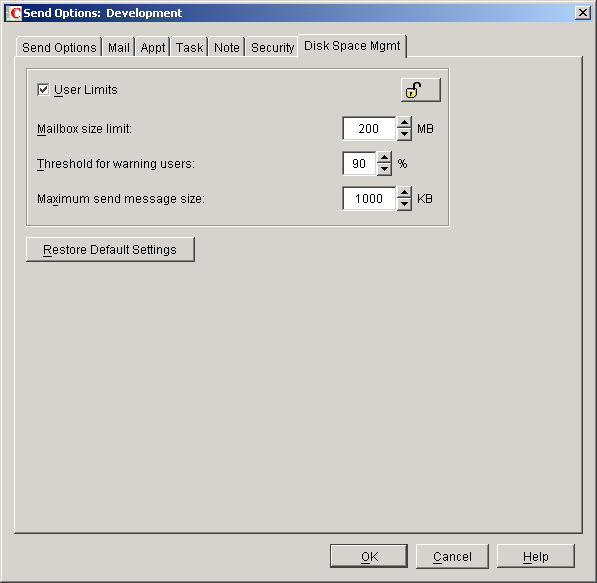
Task: Confirm with the OK button
Action: (369, 557)
